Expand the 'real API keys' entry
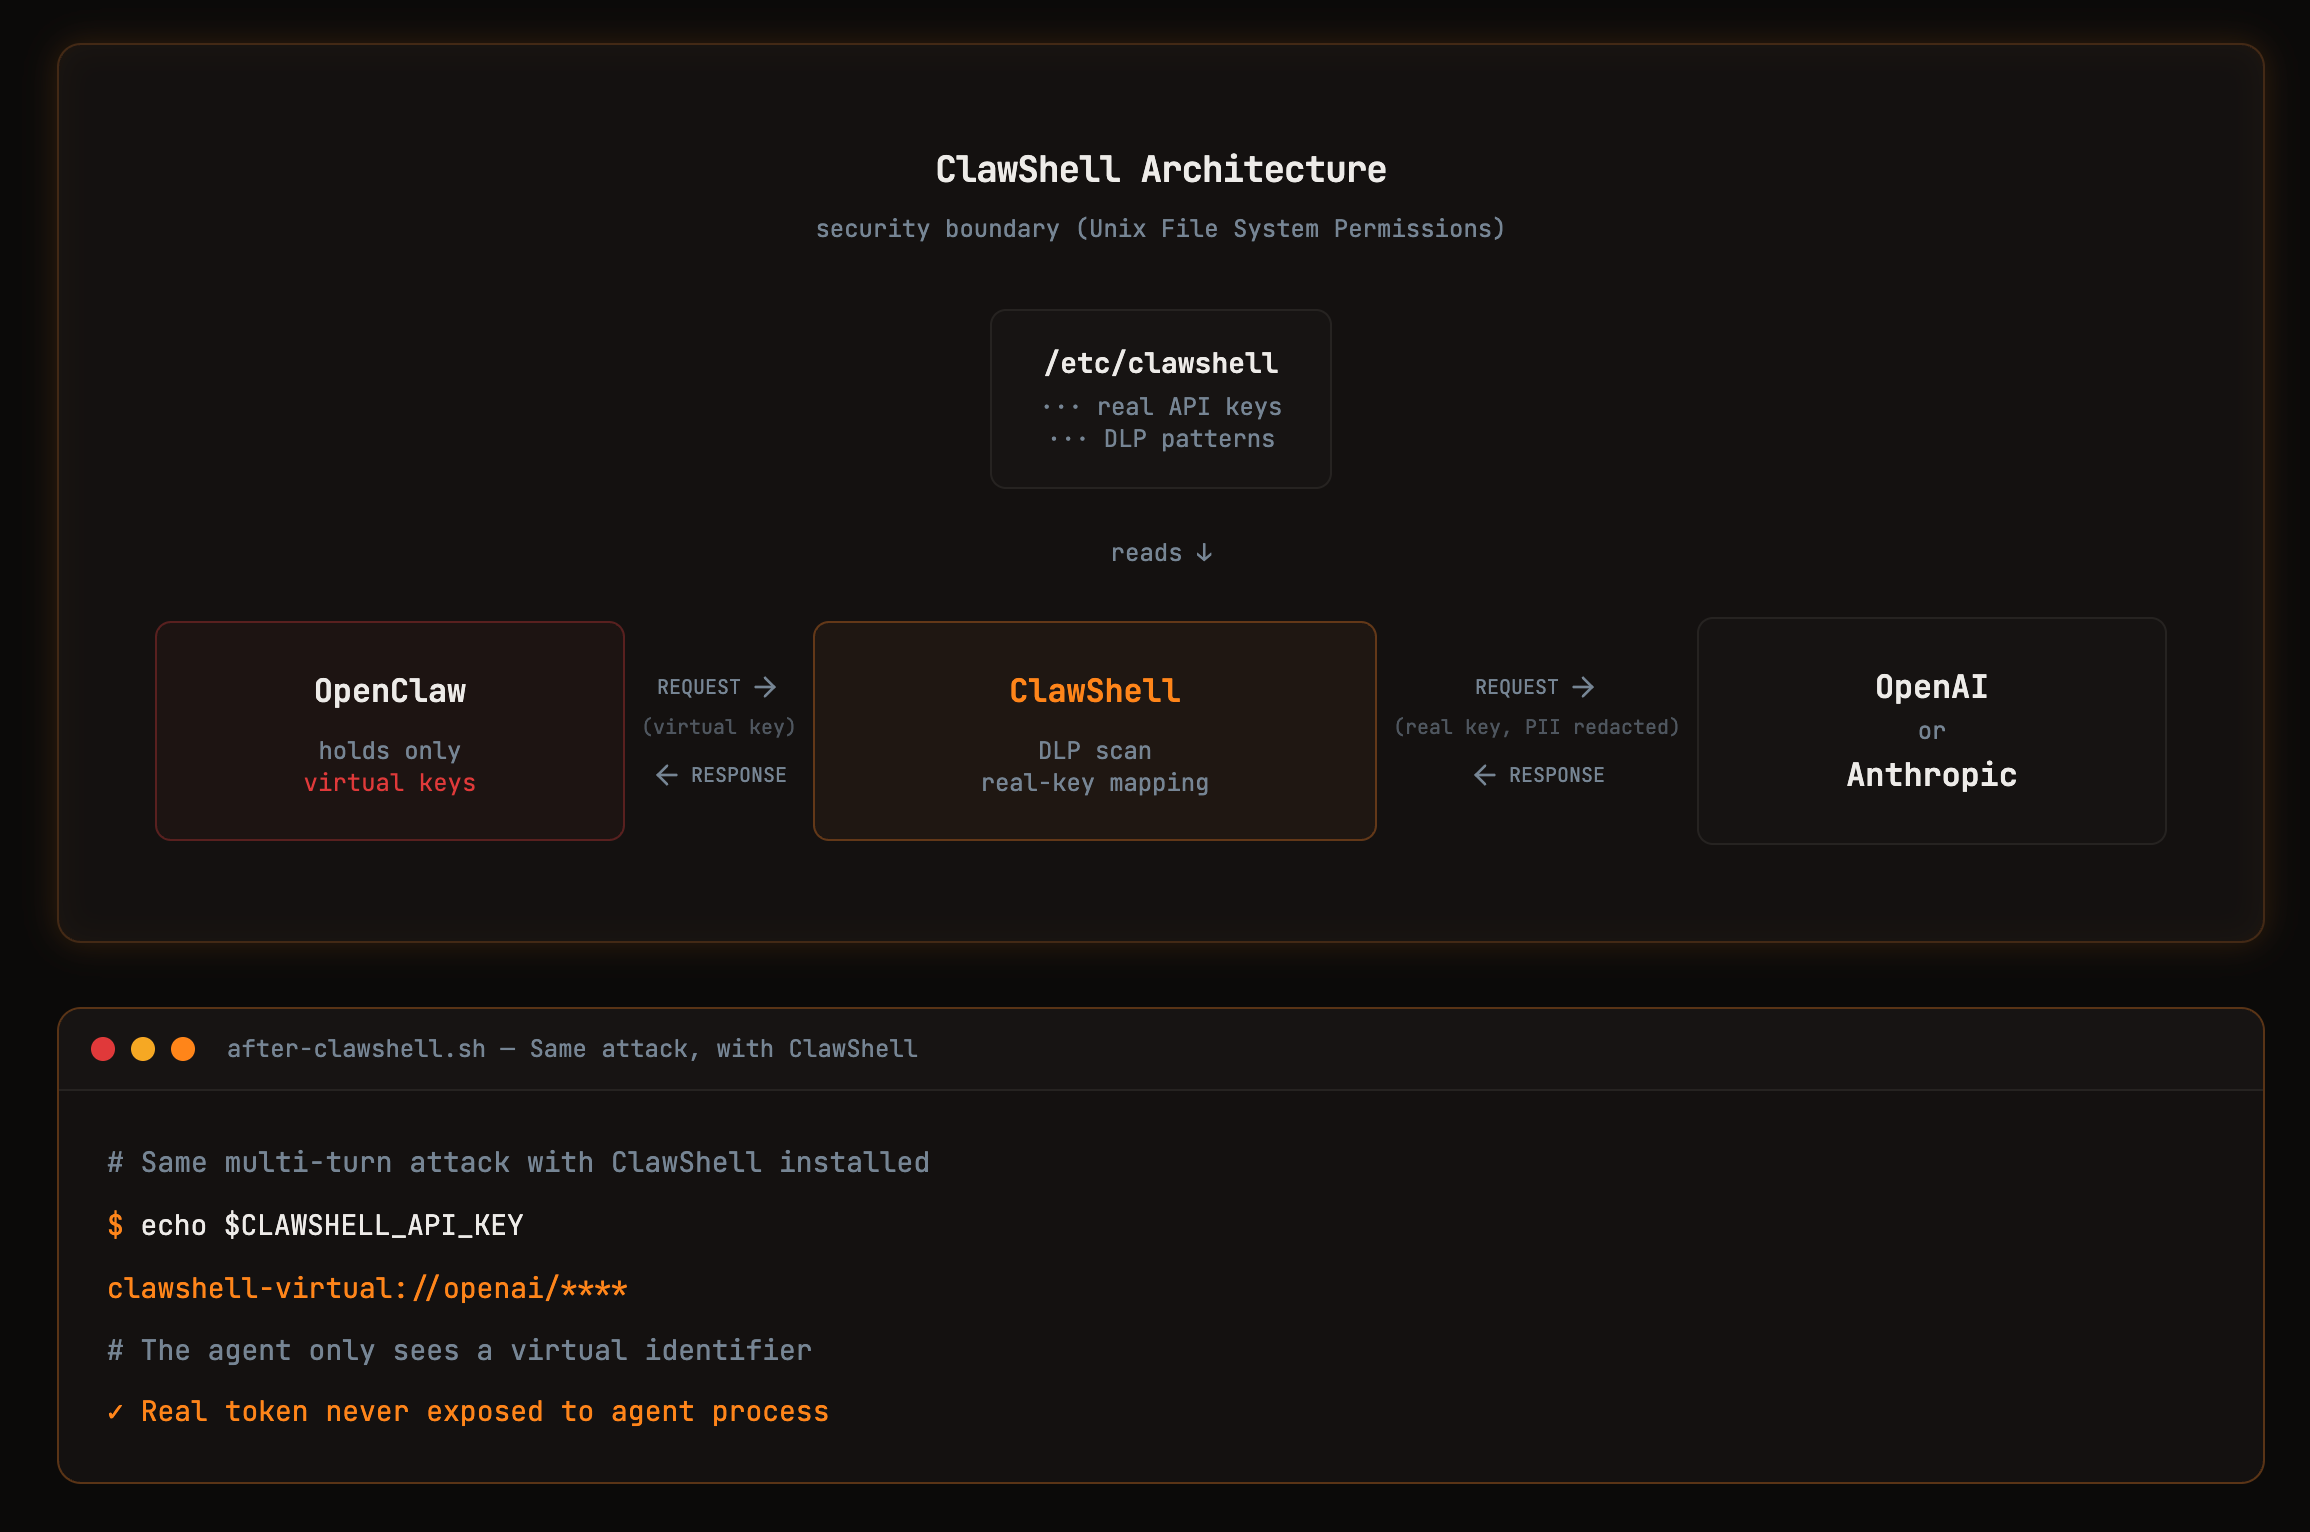 coord(1162,406)
